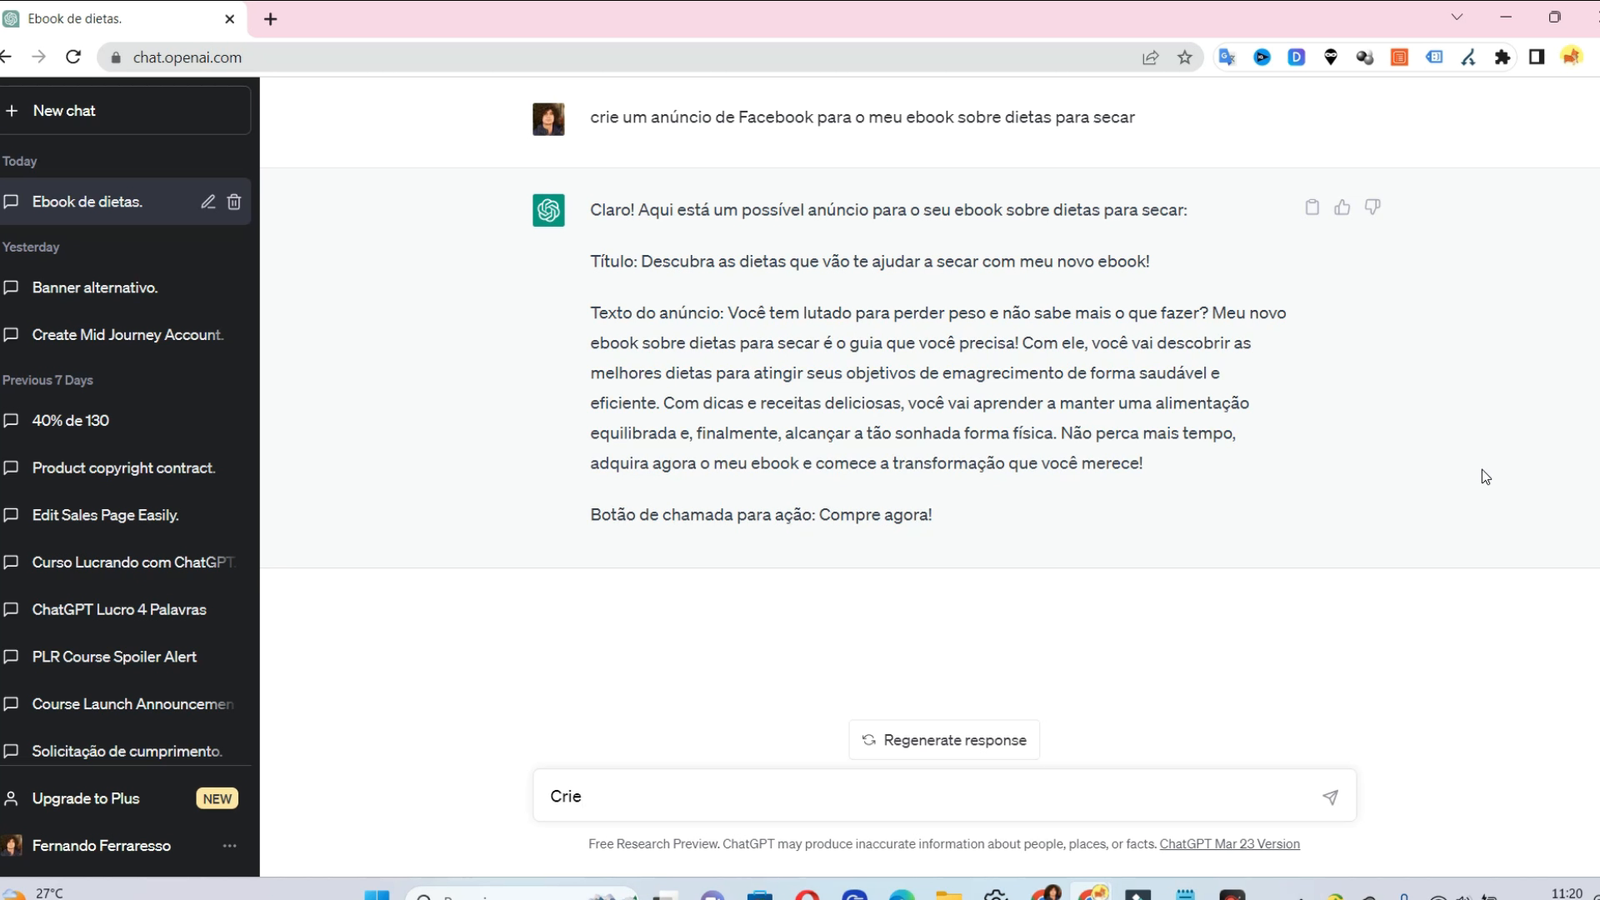The image size is (1600, 900).
Task: Open the PLR Course Spoiler Alert chat
Action: click(123, 656)
